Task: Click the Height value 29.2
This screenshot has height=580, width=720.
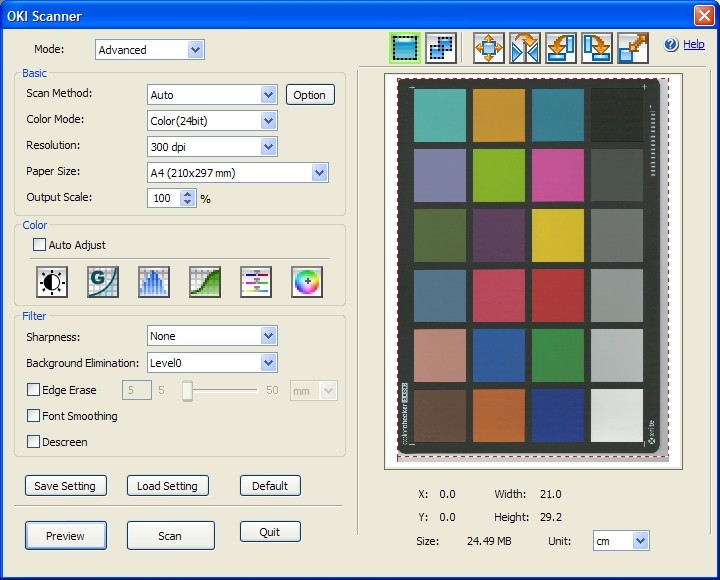Action: (x=551, y=517)
